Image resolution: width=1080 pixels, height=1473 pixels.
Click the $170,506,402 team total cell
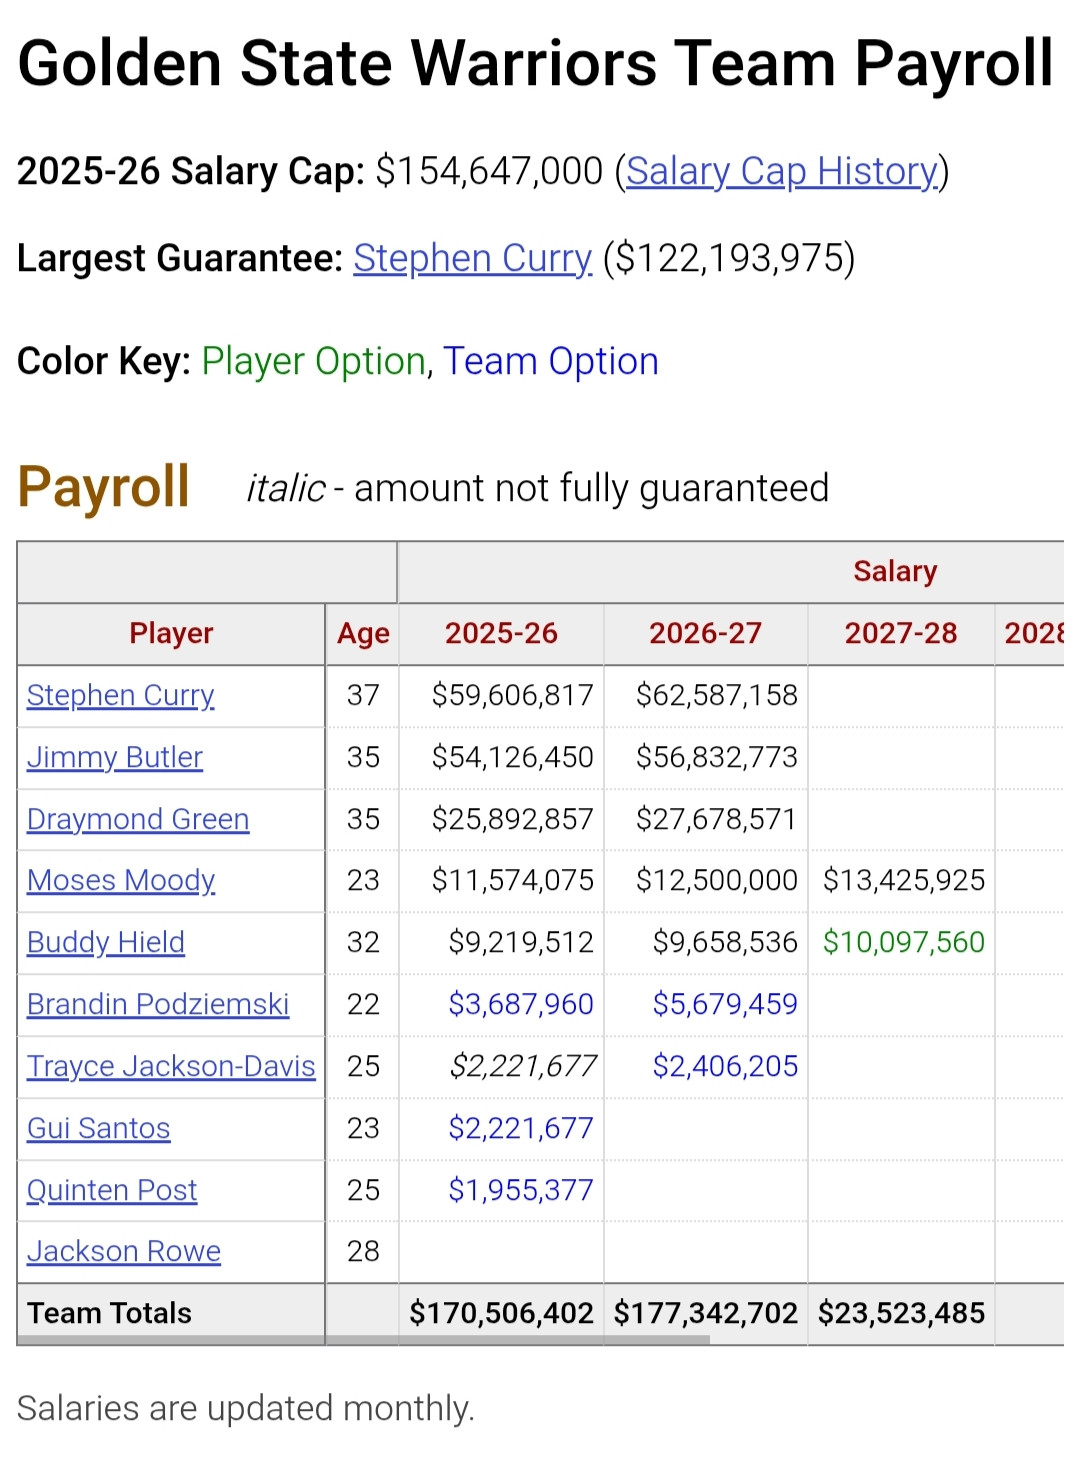click(x=501, y=1313)
